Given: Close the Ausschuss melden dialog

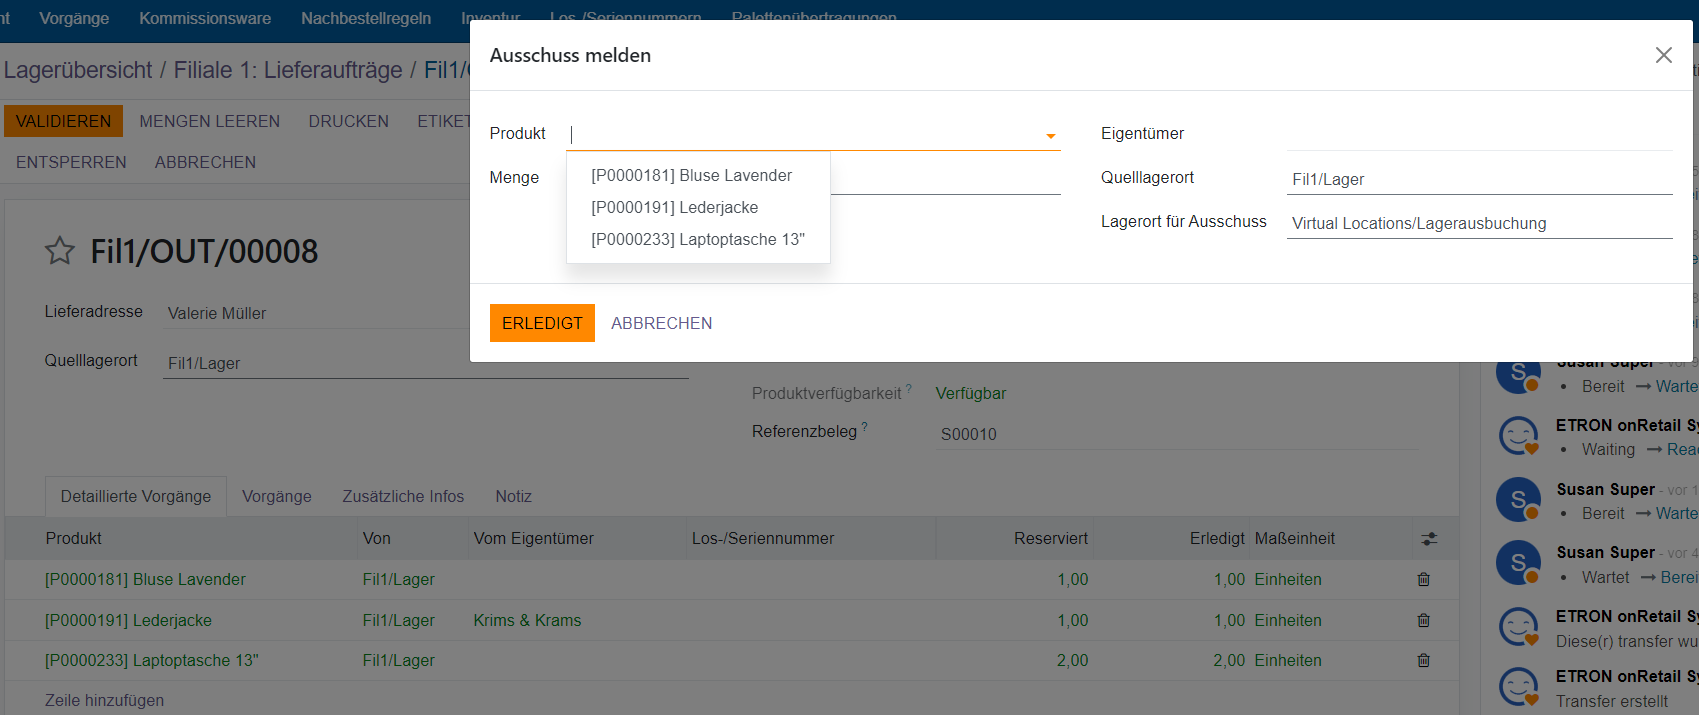Looking at the screenshot, I should point(1663,55).
